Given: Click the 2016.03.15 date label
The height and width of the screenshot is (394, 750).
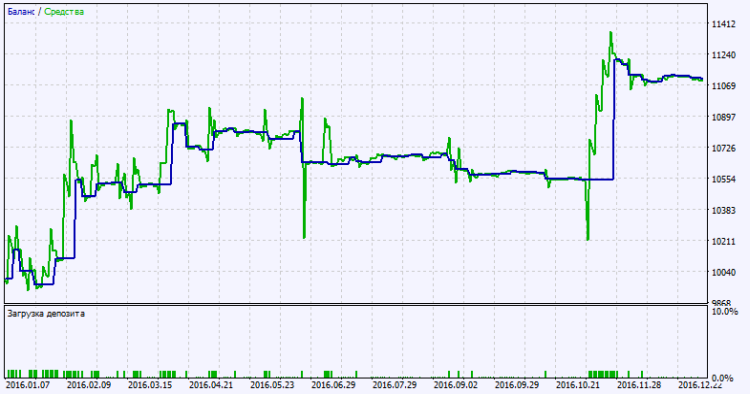Looking at the screenshot, I should (x=150, y=385).
